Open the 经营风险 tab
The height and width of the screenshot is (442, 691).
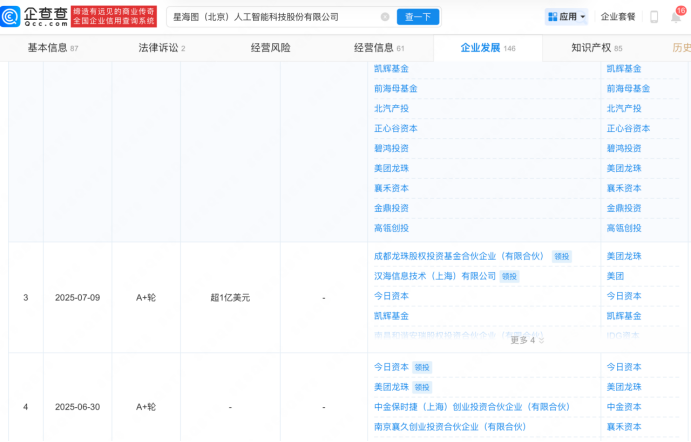pos(270,48)
